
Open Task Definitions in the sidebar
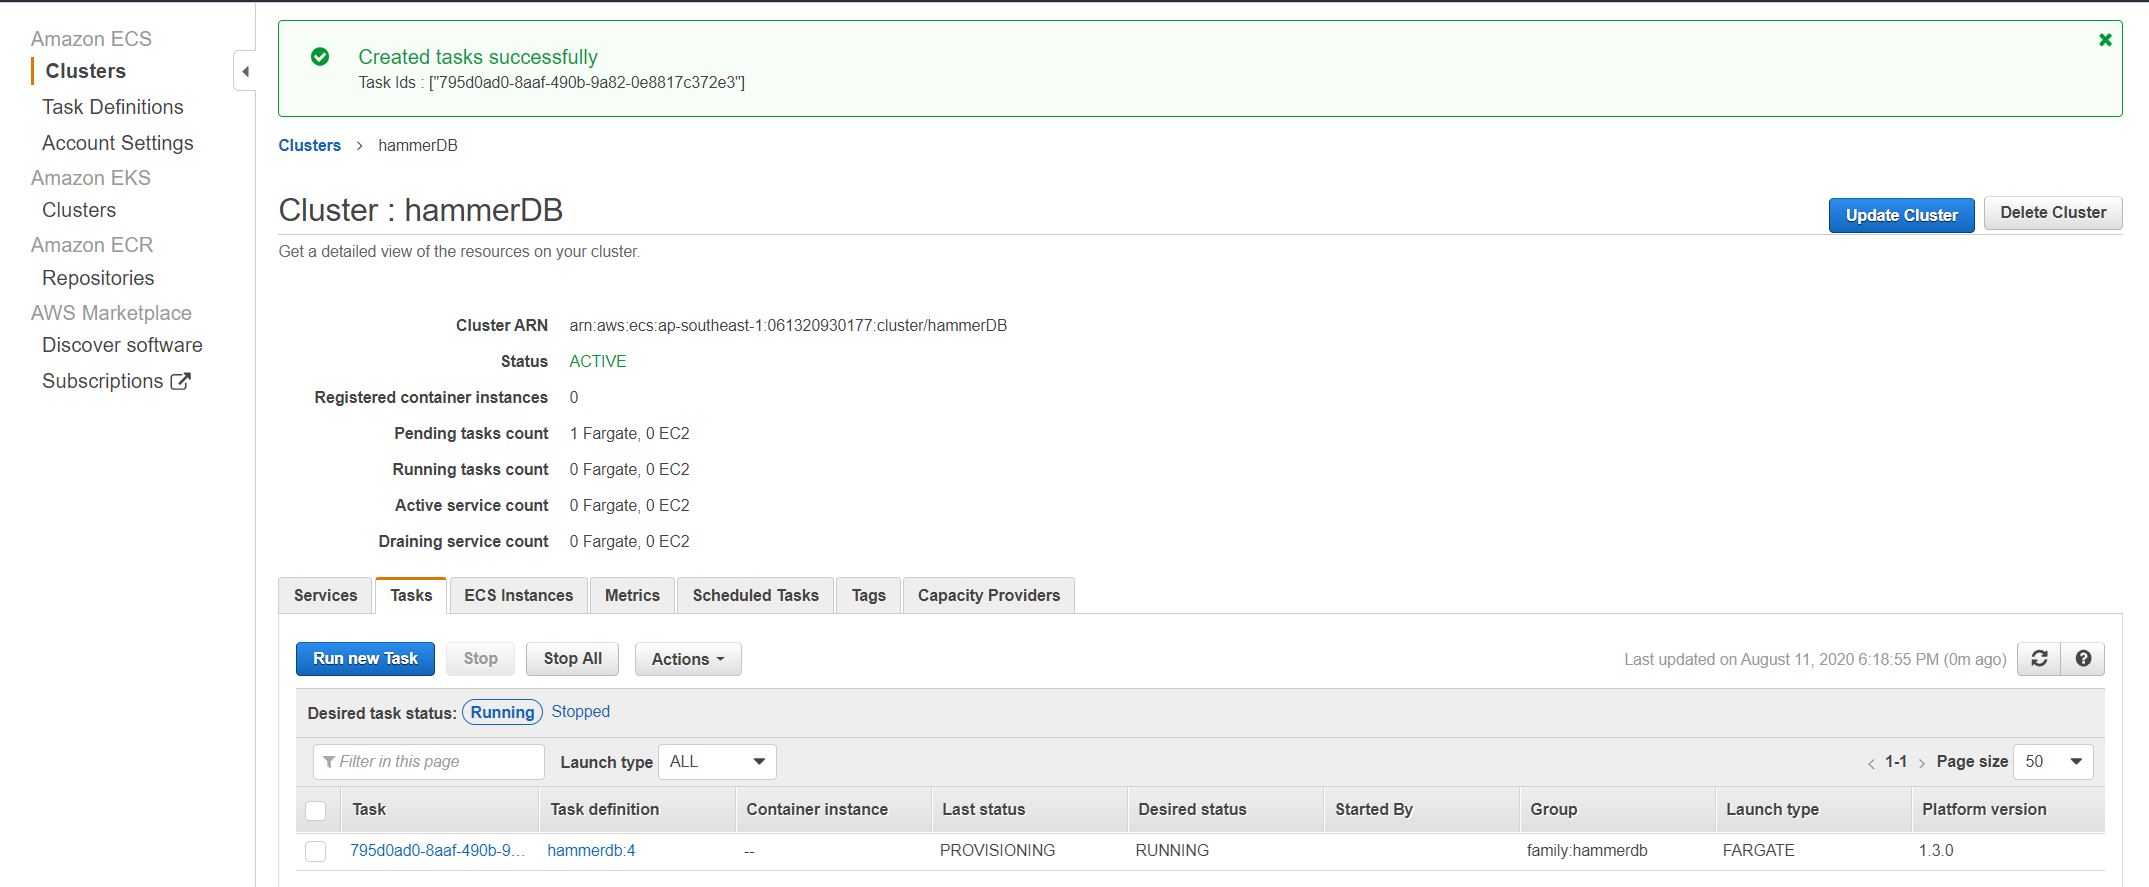tap(113, 107)
